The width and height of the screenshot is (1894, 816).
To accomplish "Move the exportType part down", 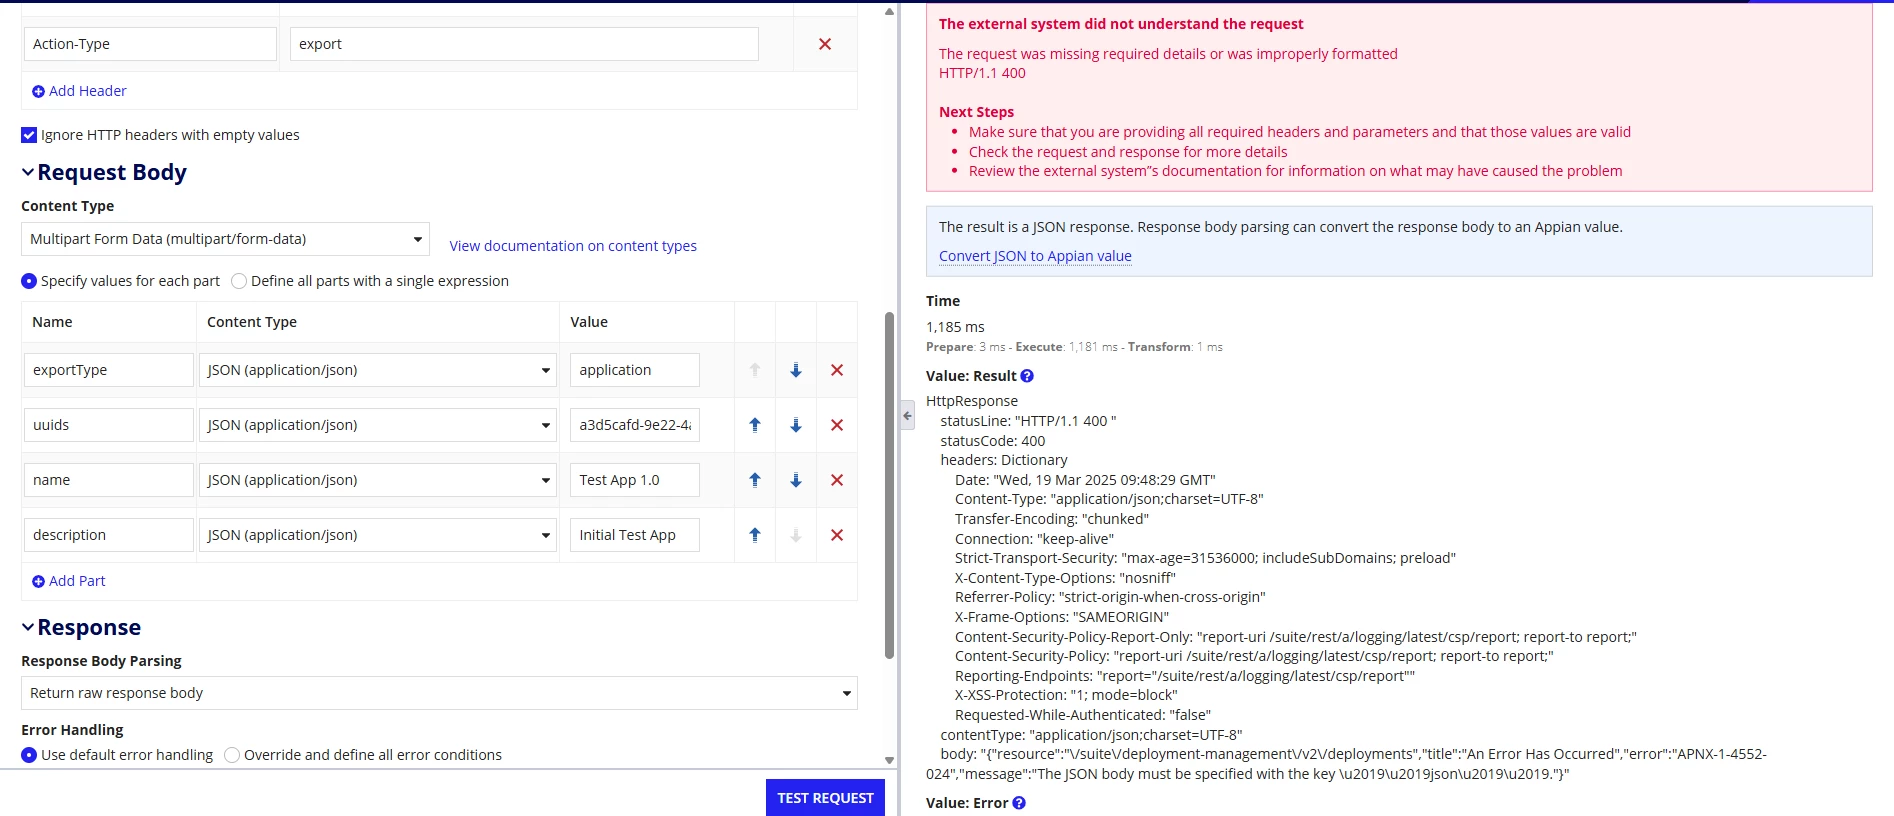I will coord(796,370).
